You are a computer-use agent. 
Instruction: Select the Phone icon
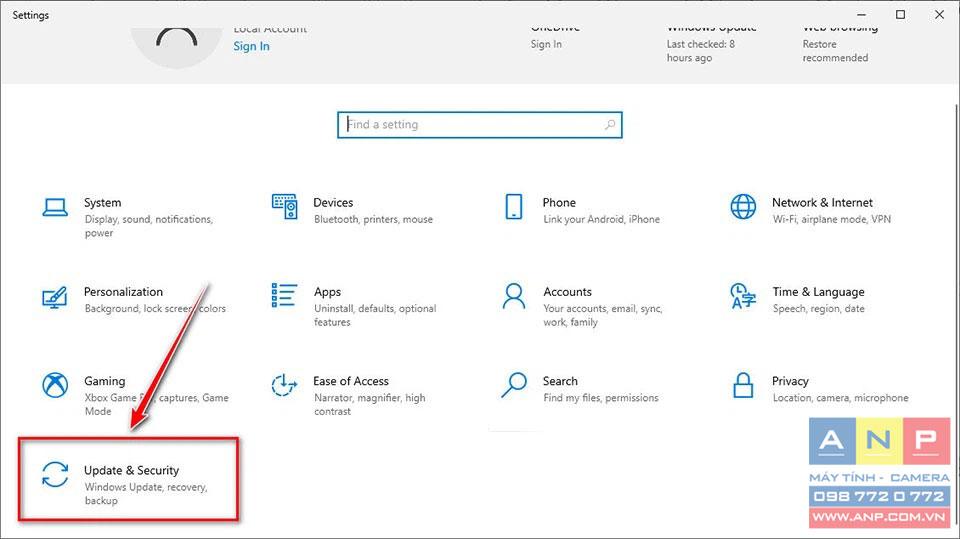click(x=514, y=207)
